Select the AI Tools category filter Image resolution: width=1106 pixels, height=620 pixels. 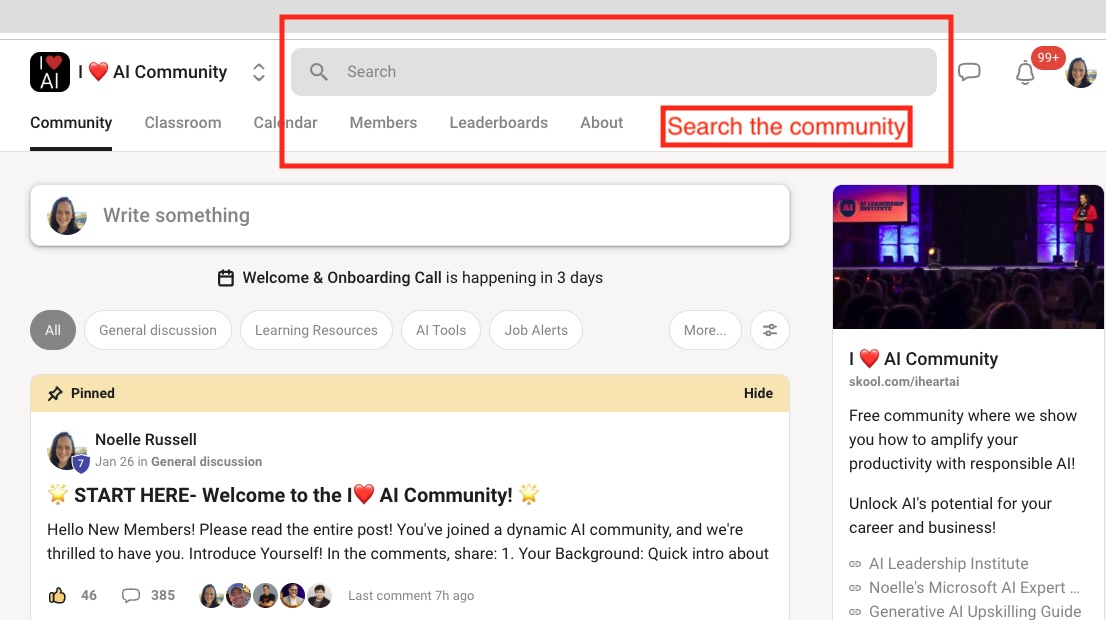coord(440,330)
